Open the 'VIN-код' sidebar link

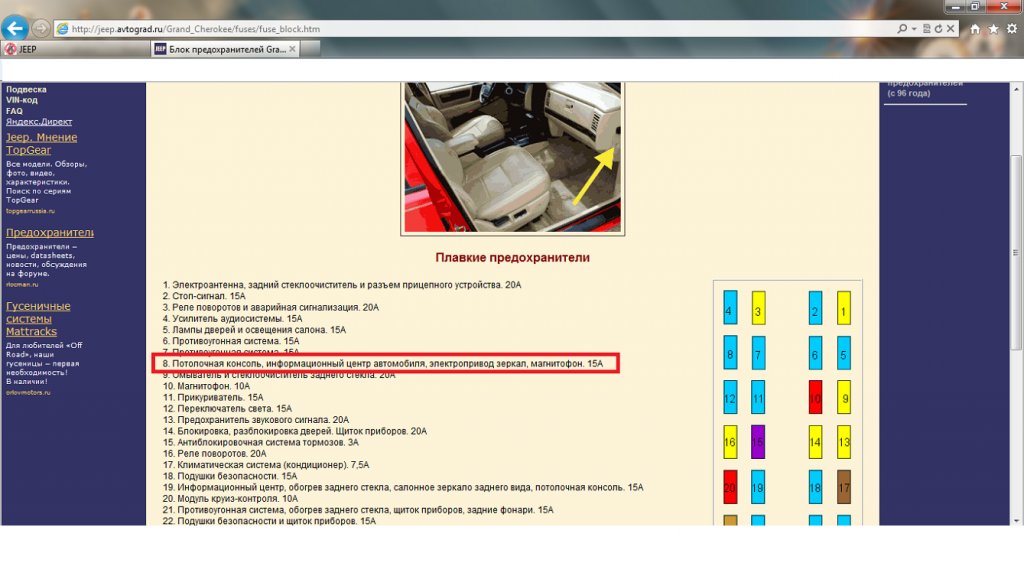[x=22, y=100]
